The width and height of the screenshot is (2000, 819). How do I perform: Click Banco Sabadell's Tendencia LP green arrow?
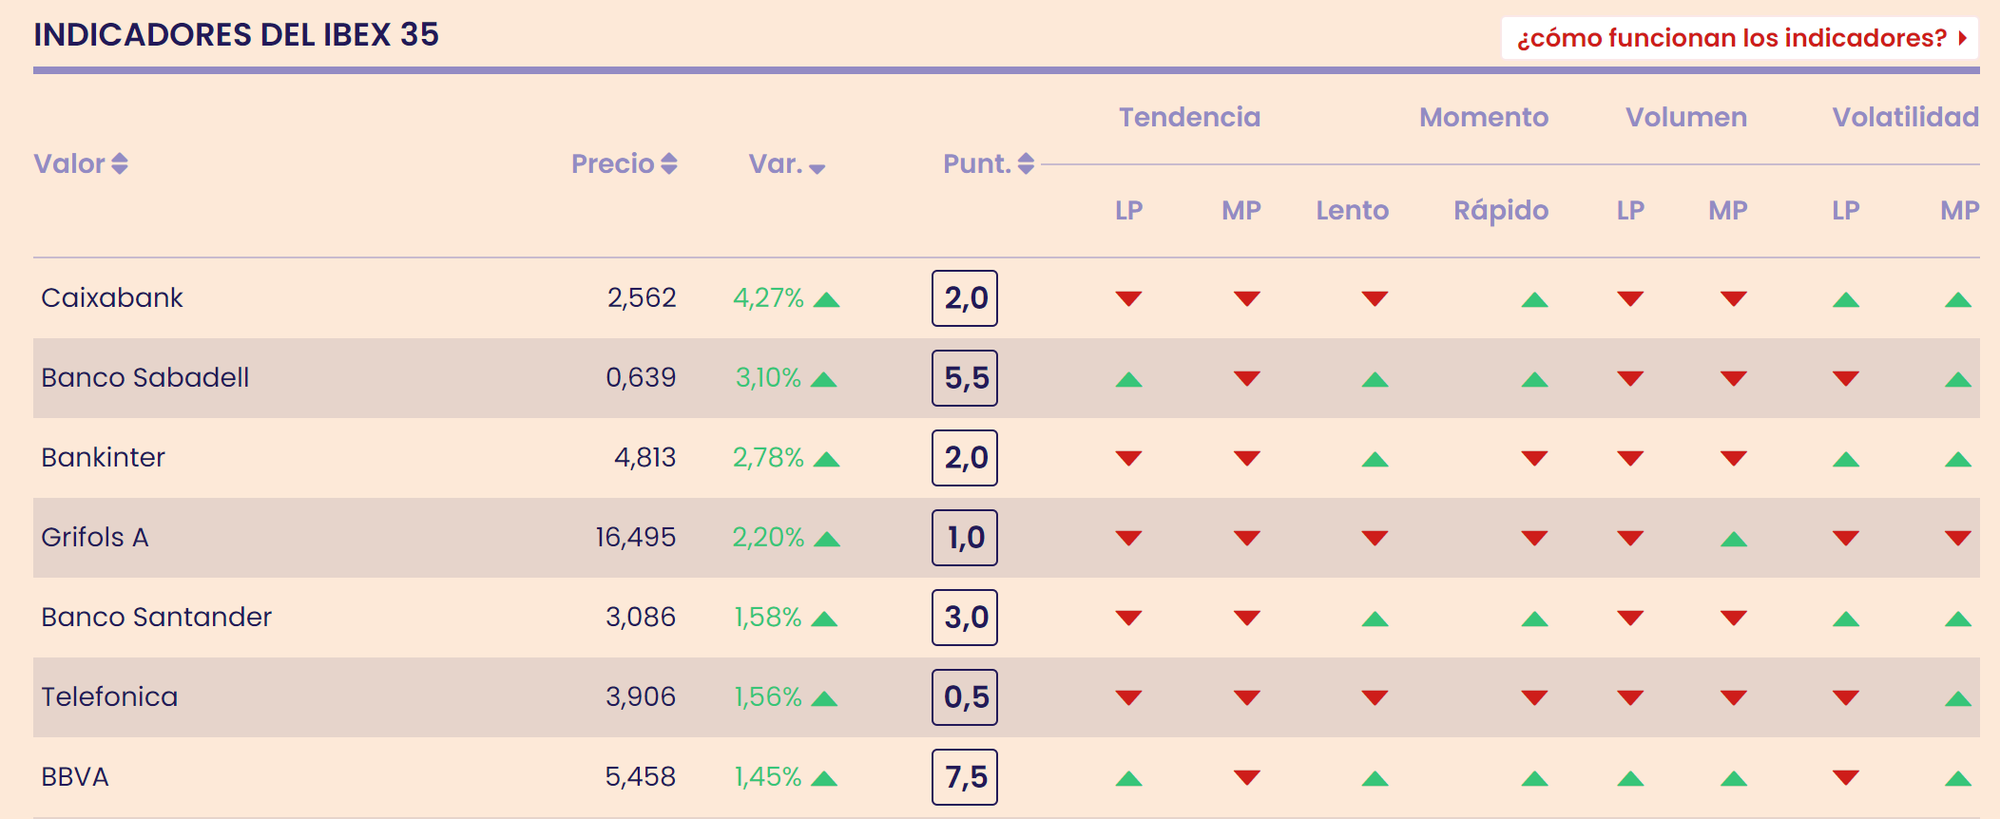coord(1129,380)
